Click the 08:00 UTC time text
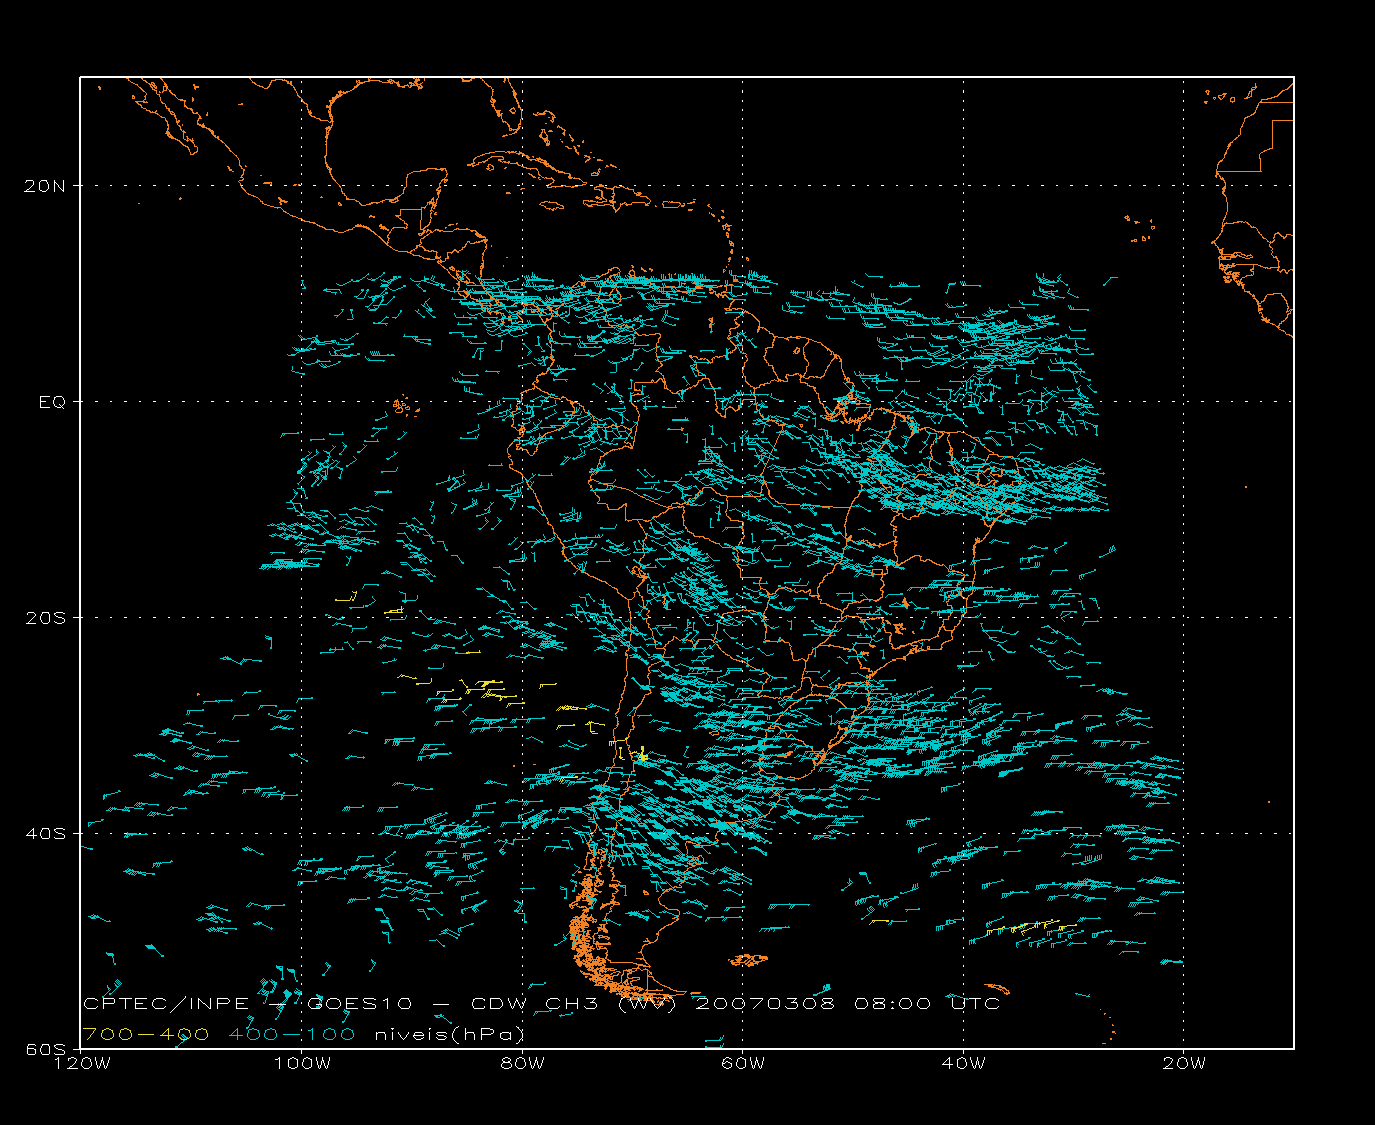The image size is (1375, 1125). point(927,1003)
